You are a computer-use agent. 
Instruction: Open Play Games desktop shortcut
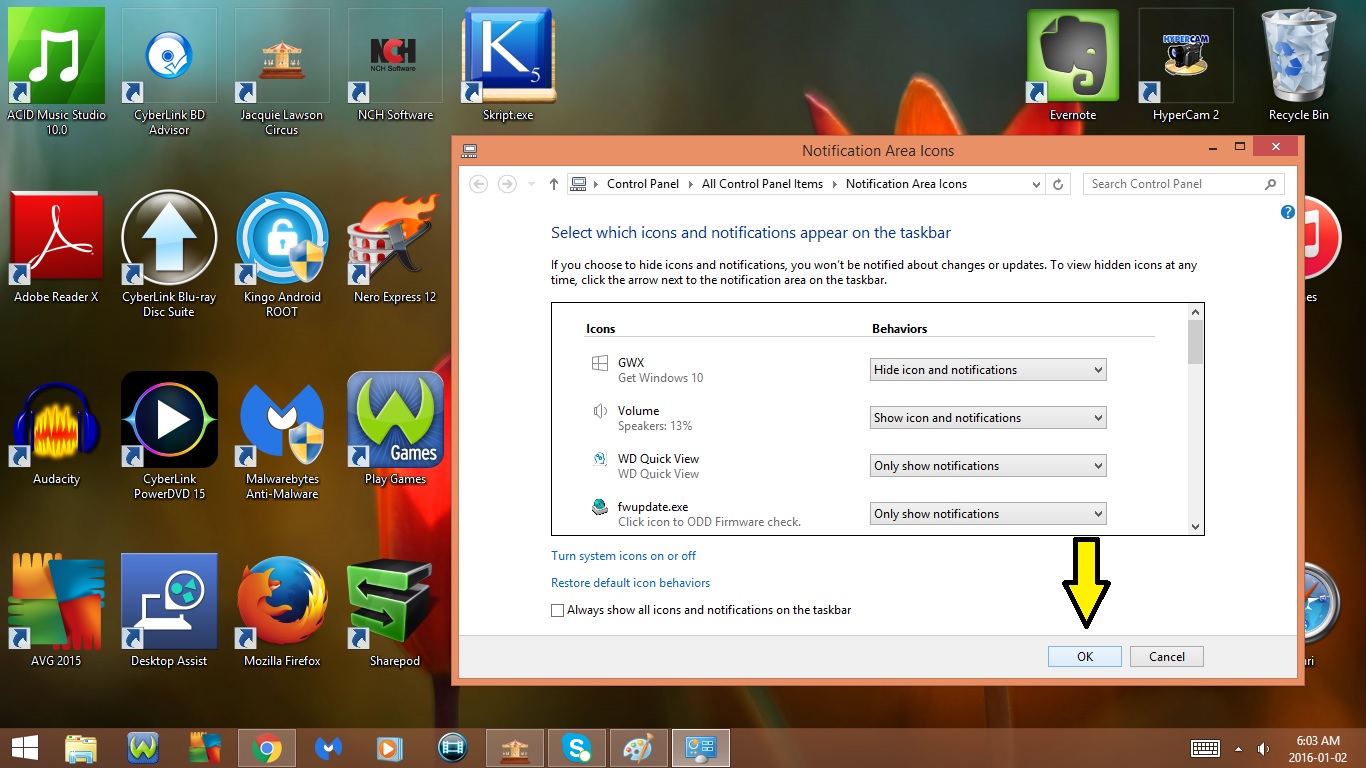tap(395, 429)
